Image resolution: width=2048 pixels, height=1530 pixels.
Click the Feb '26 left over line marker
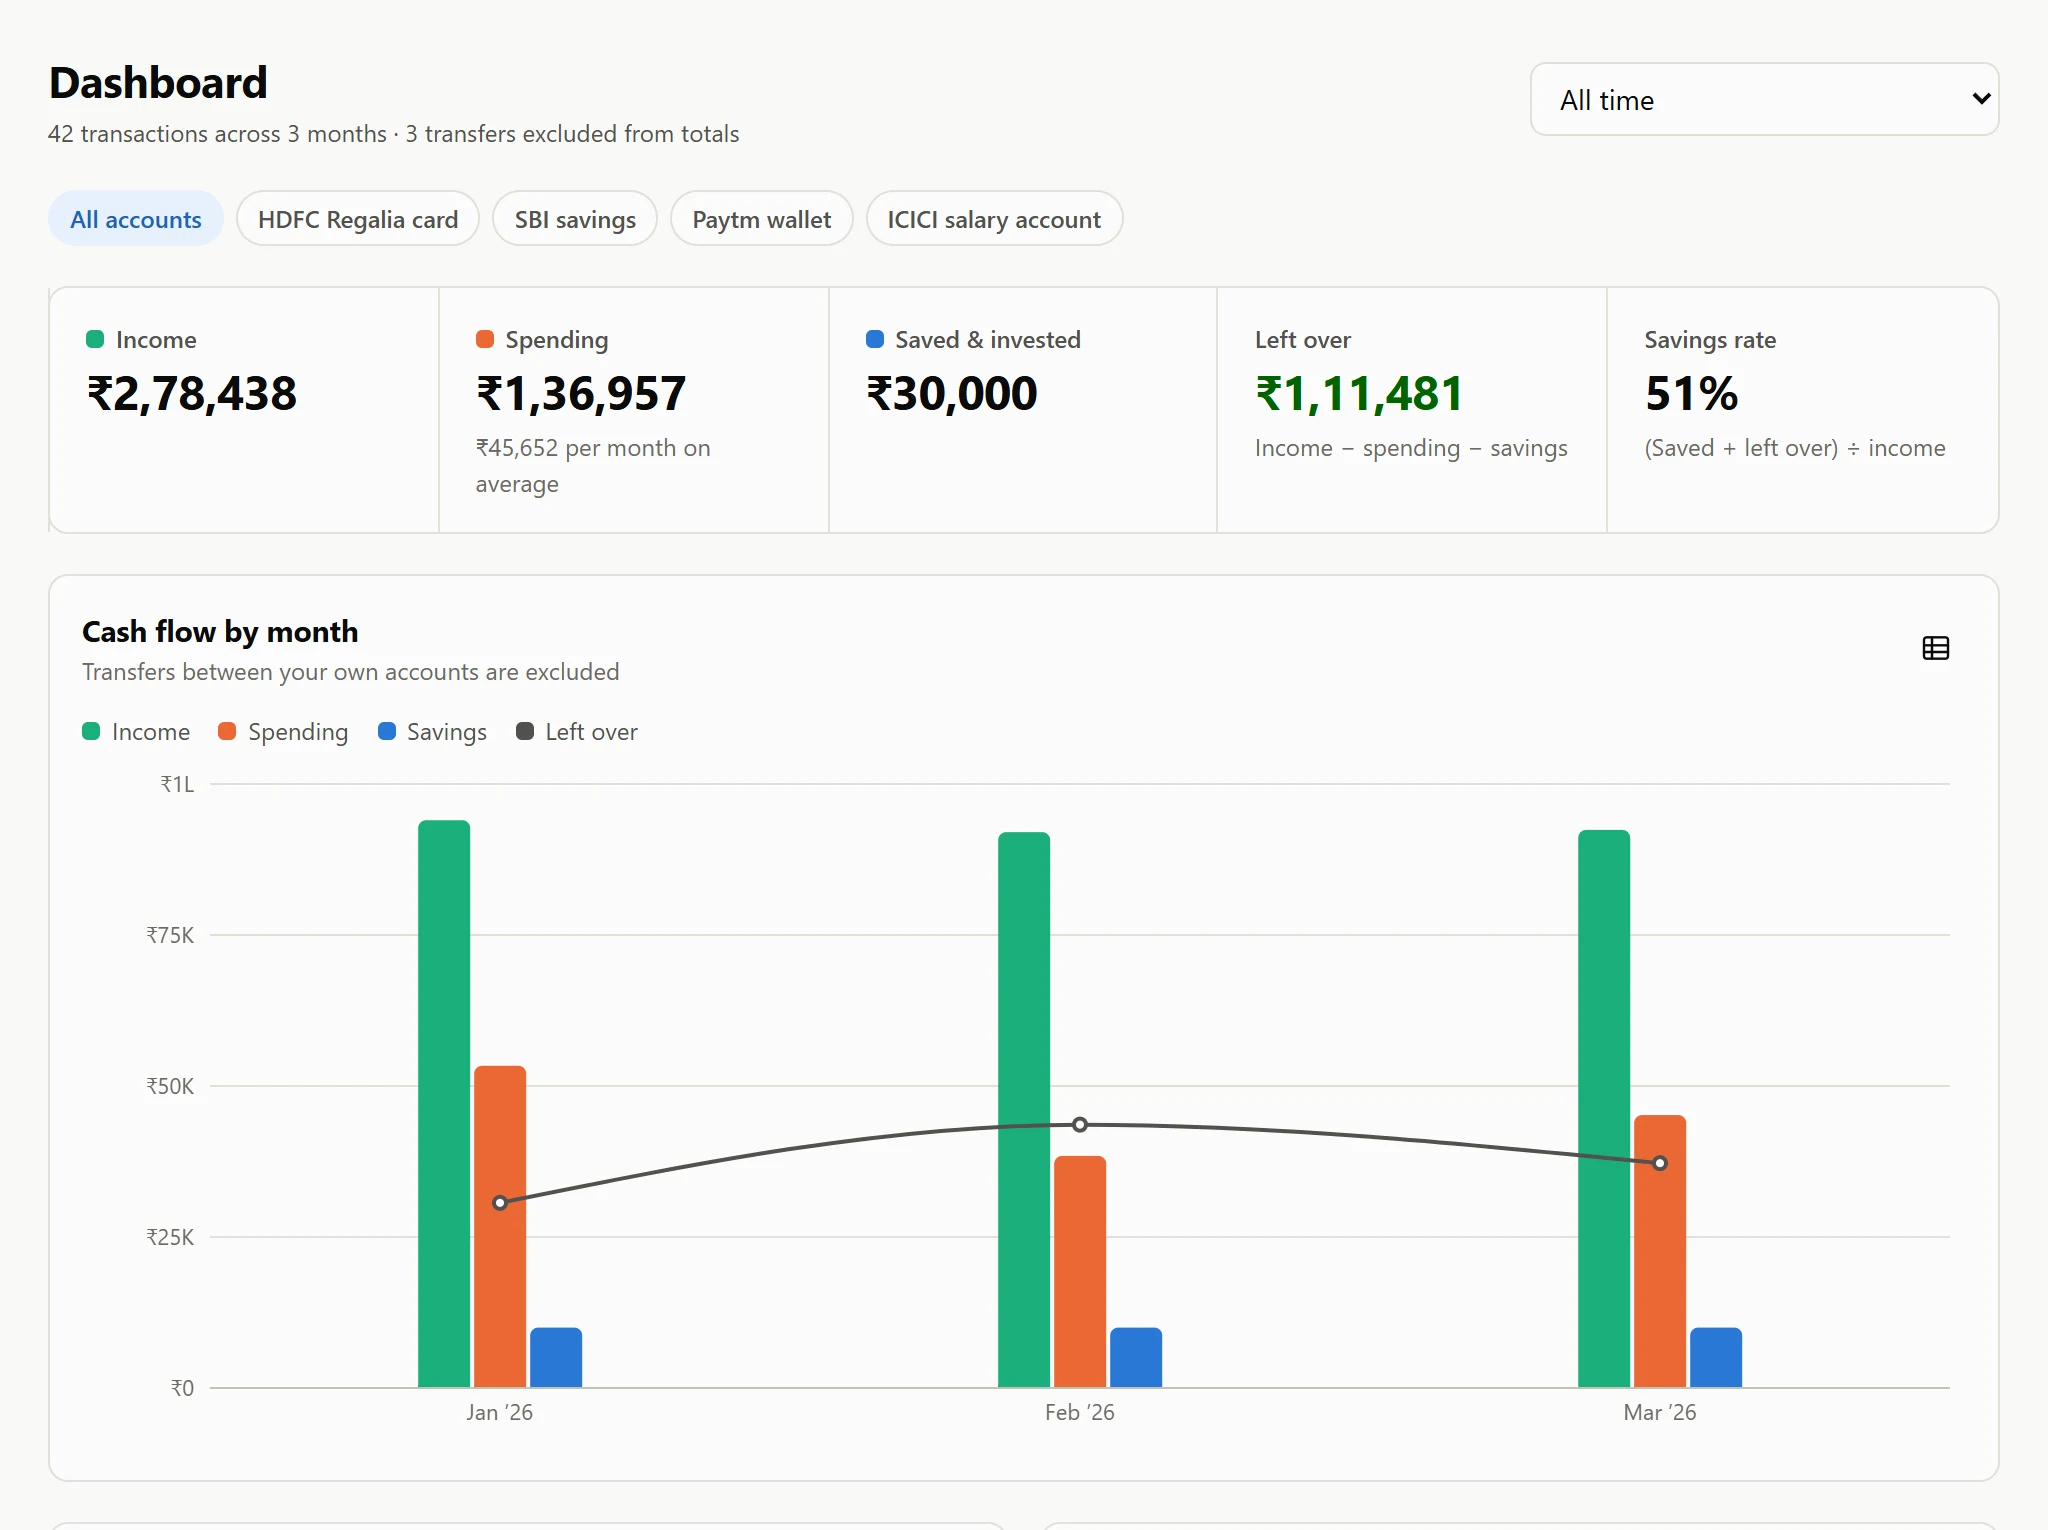coord(1080,1125)
